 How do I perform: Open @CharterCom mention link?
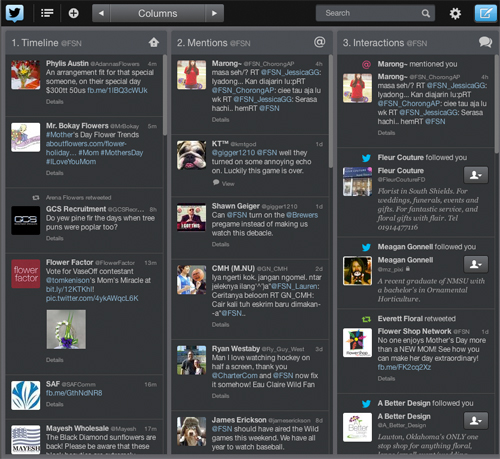(x=234, y=376)
